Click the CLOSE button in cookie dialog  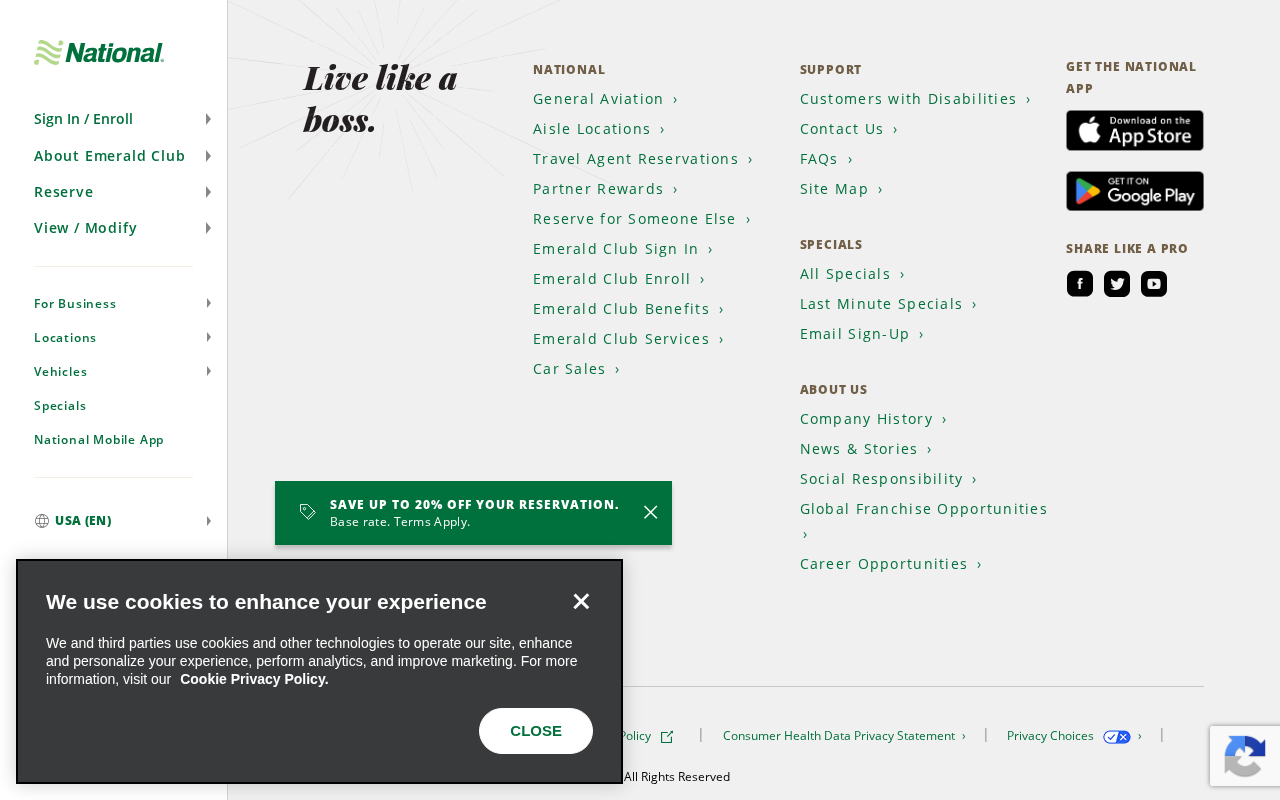pyautogui.click(x=536, y=731)
